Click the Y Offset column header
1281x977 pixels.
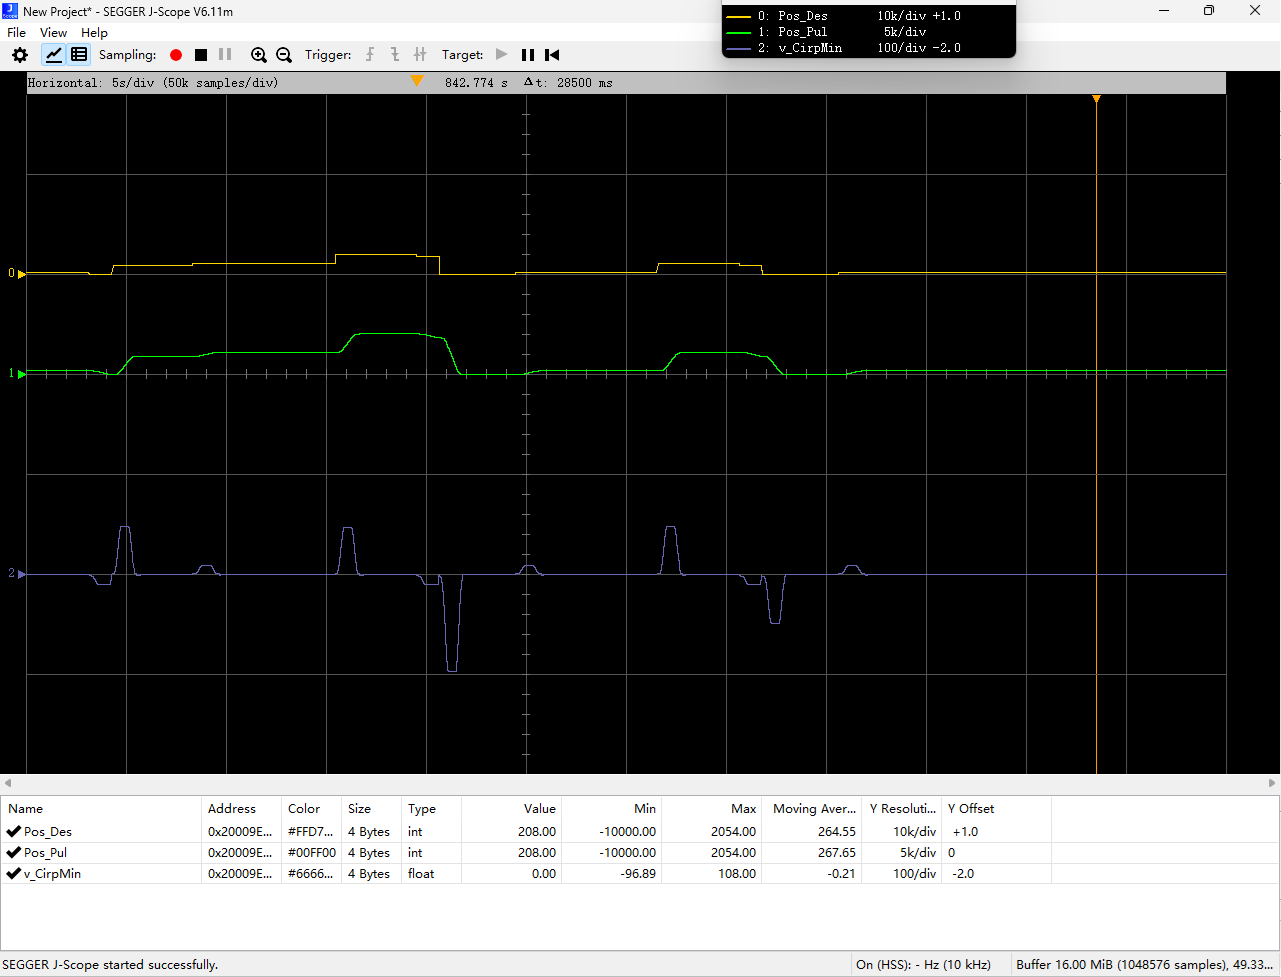coord(996,809)
